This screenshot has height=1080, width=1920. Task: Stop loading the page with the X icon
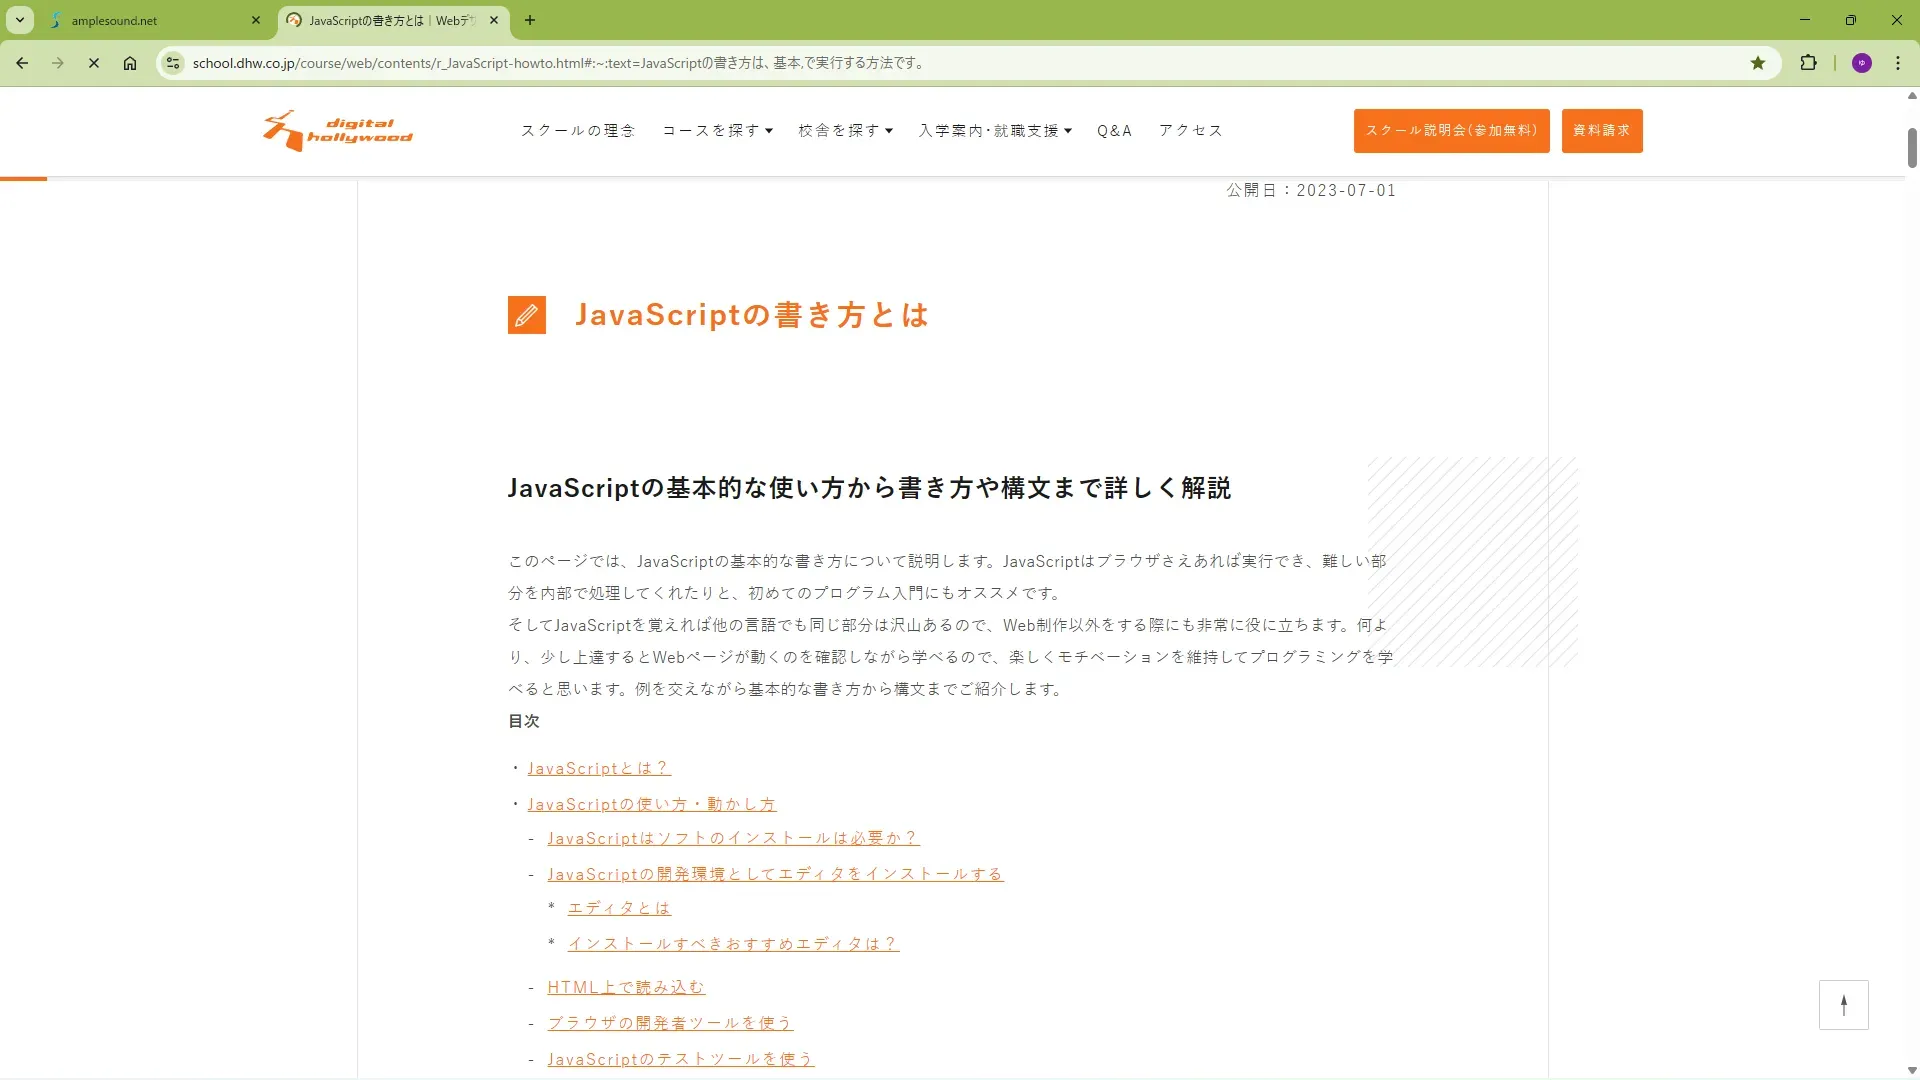[x=94, y=63]
